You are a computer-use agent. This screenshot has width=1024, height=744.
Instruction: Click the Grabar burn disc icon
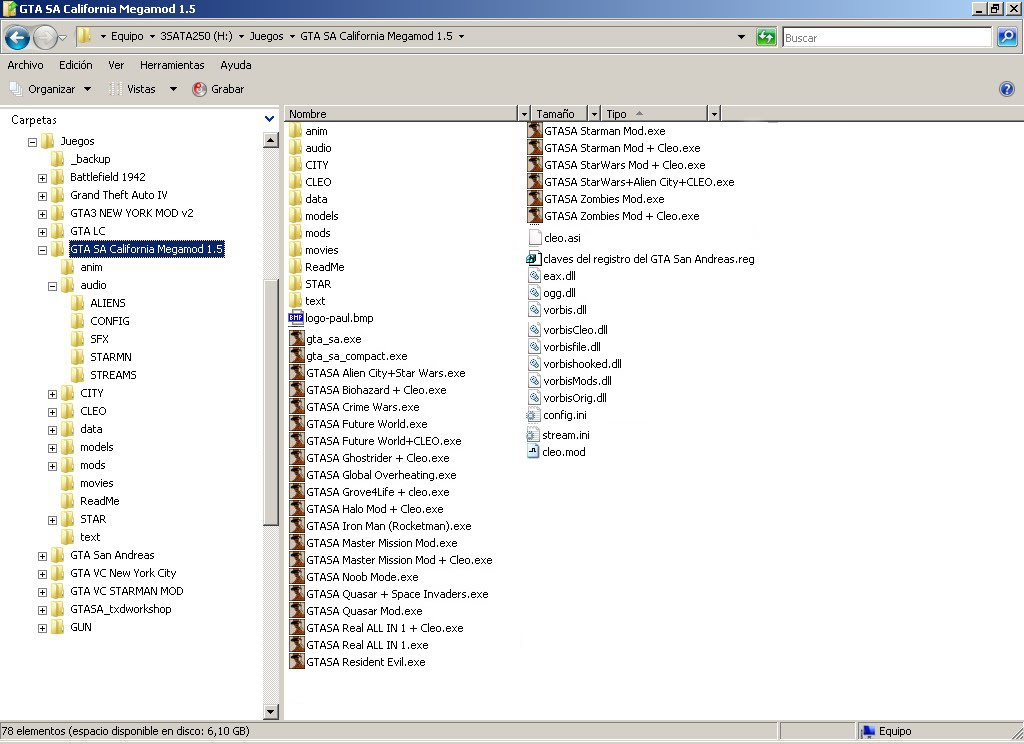199,89
